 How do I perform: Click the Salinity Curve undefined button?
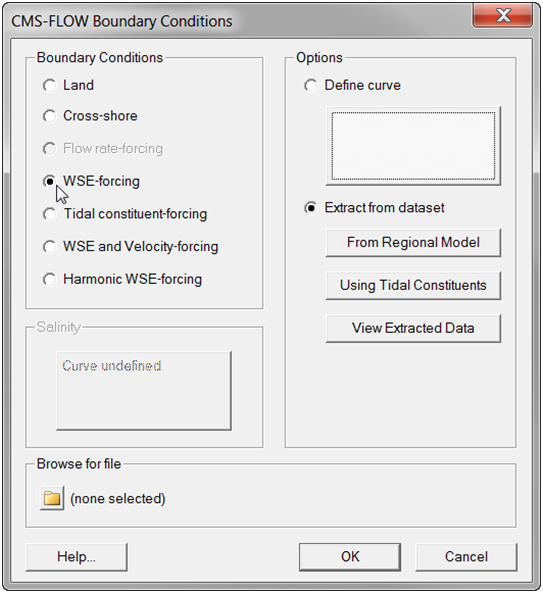[144, 391]
